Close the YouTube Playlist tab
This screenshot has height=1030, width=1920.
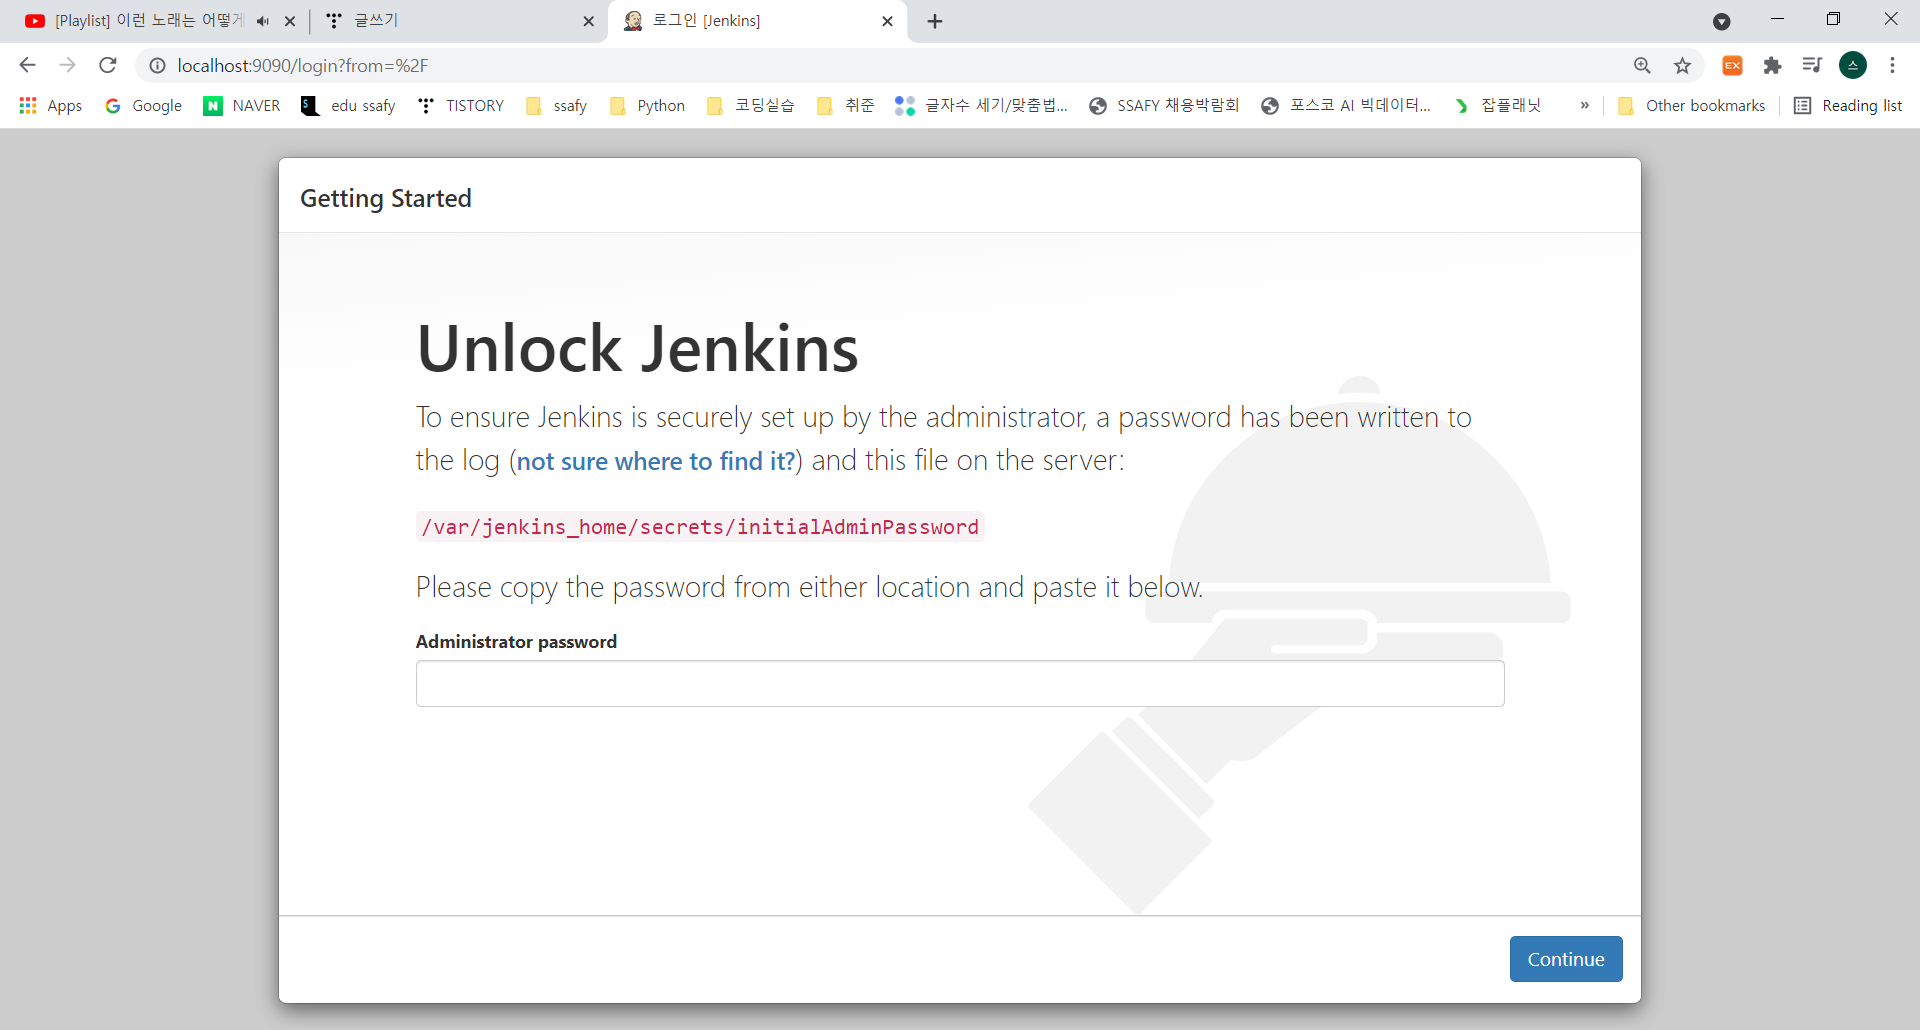coord(290,21)
